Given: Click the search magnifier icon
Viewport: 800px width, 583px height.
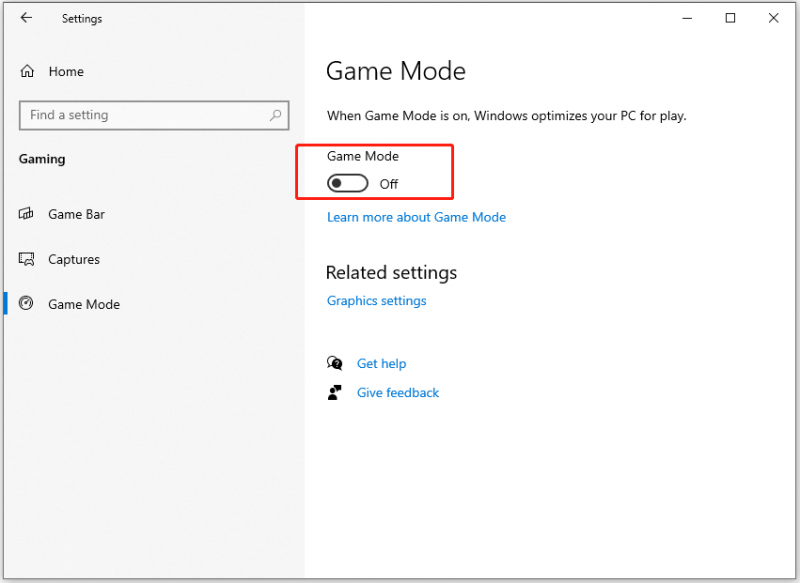Looking at the screenshot, I should click(276, 115).
